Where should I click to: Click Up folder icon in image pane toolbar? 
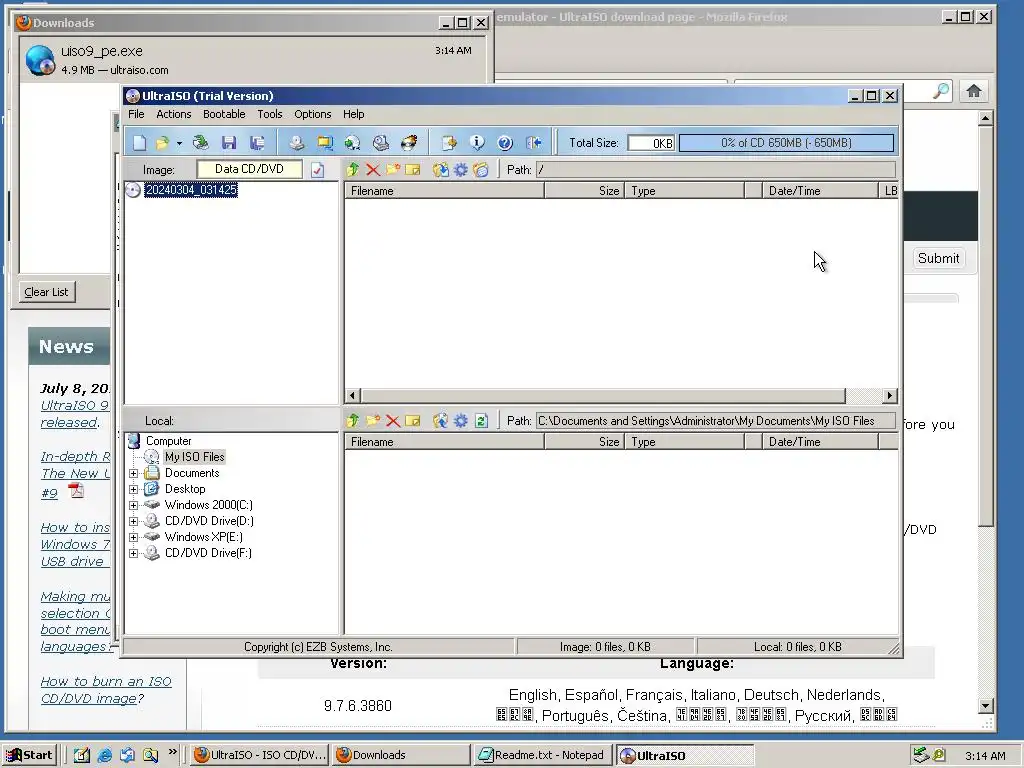353,170
